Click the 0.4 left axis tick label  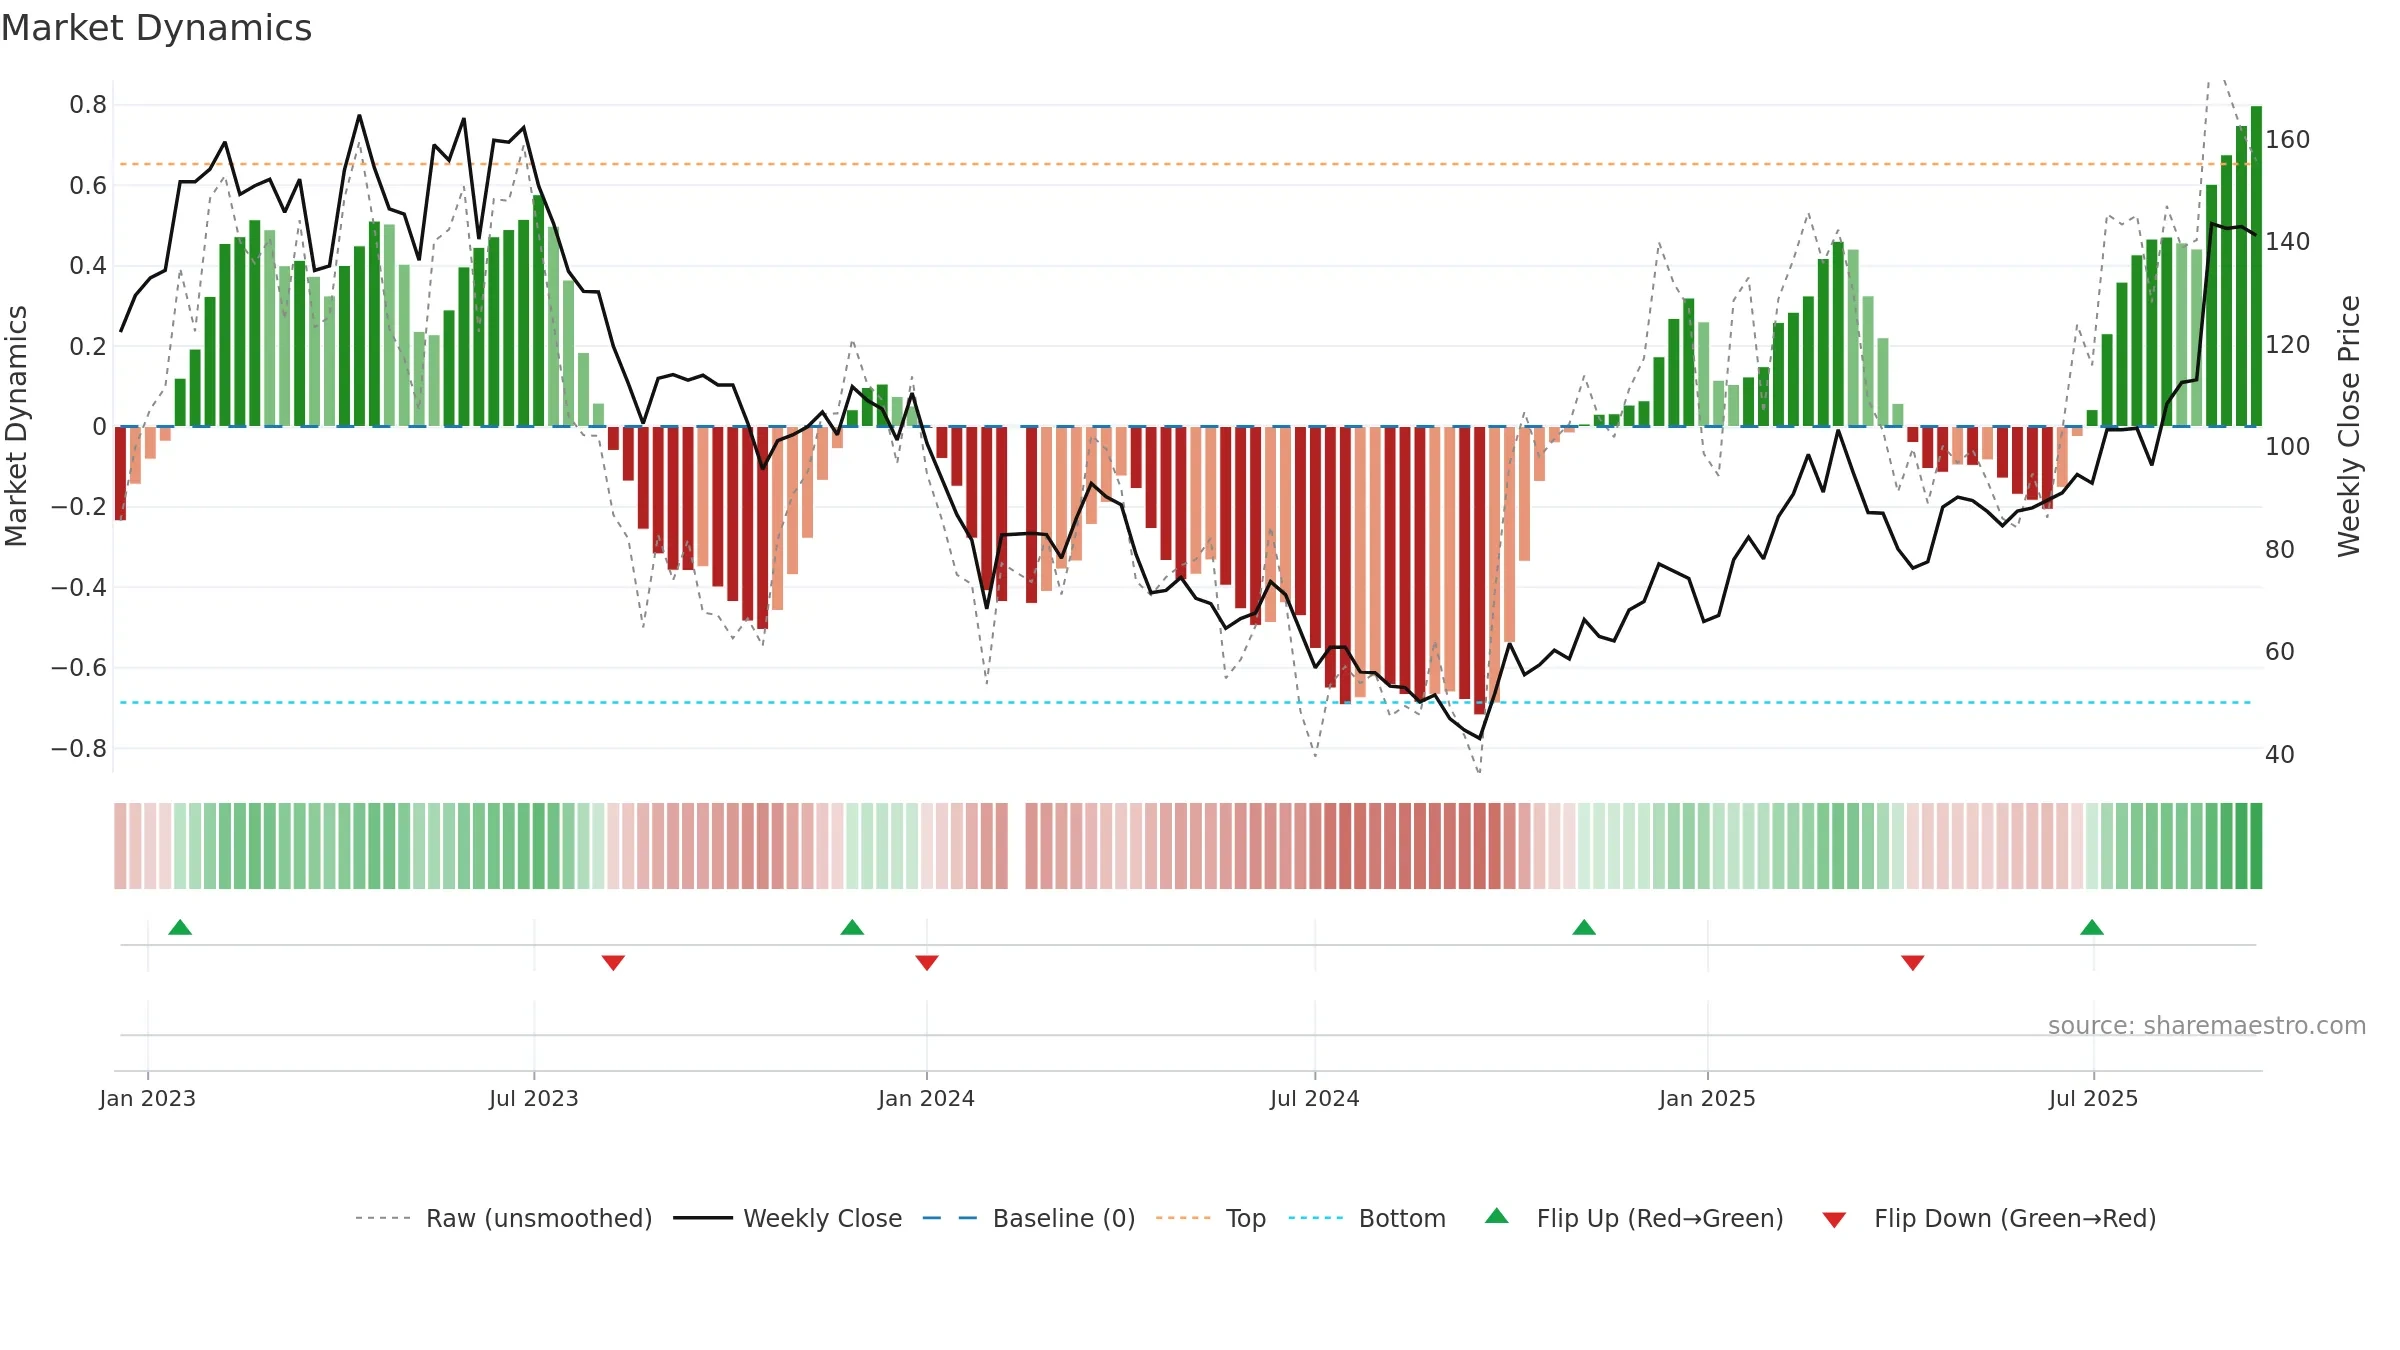[88, 266]
